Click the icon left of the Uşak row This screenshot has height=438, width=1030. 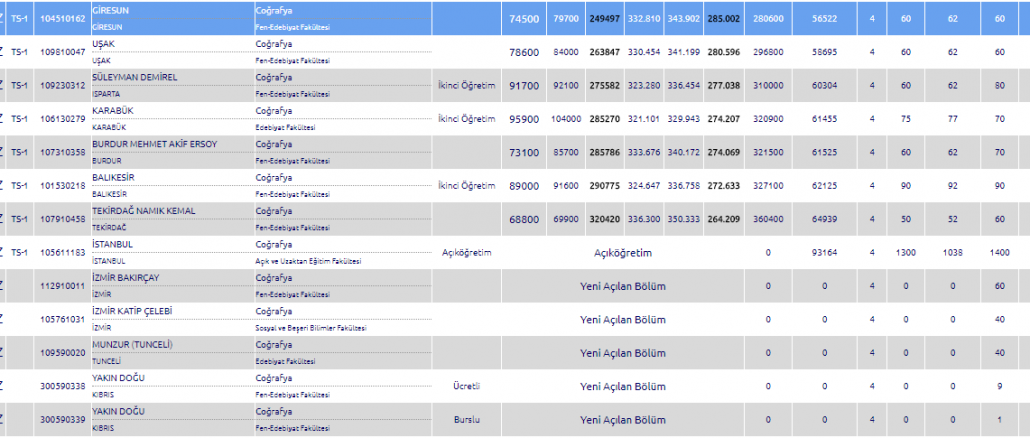coord(3,52)
